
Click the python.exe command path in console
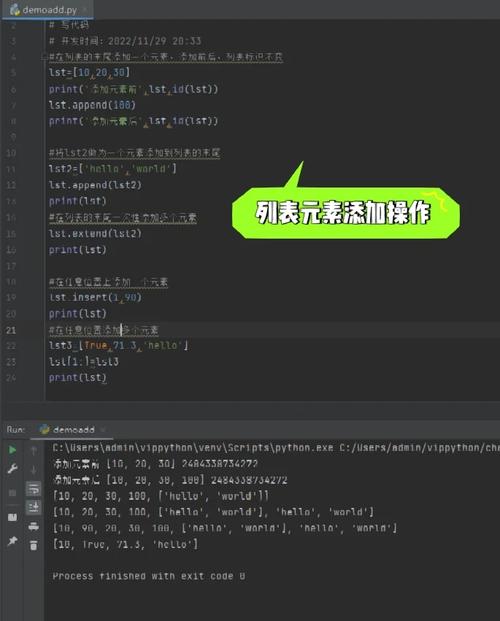click(275, 448)
